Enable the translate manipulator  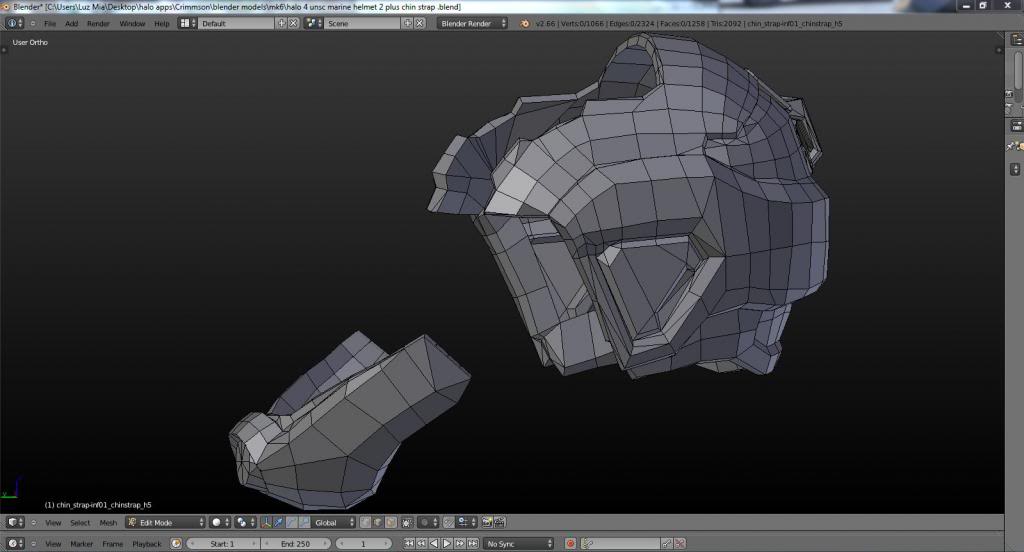click(279, 522)
